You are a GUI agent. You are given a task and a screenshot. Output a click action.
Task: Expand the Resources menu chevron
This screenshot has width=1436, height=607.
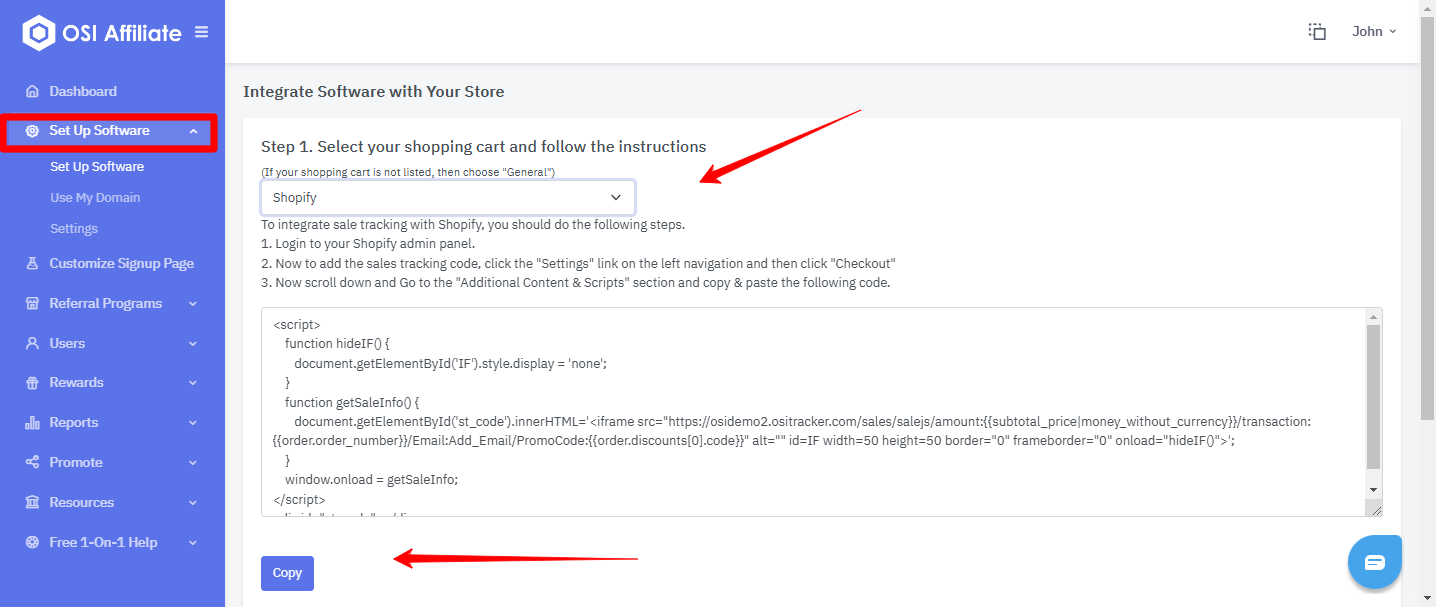click(x=193, y=502)
